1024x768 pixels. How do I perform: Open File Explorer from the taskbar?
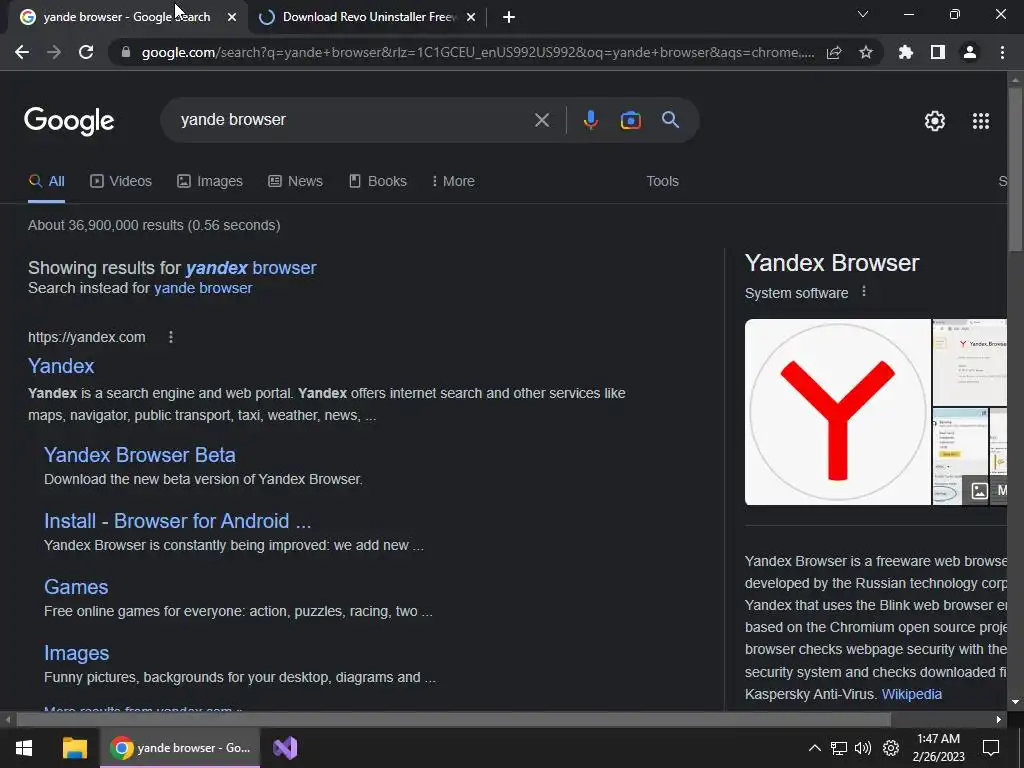click(74, 748)
